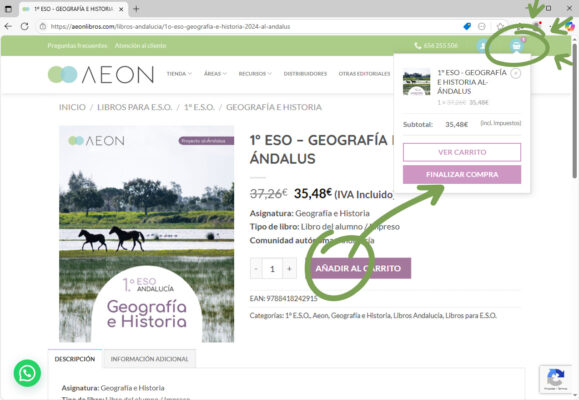Open the Preguntas frecuentes link

point(77,45)
